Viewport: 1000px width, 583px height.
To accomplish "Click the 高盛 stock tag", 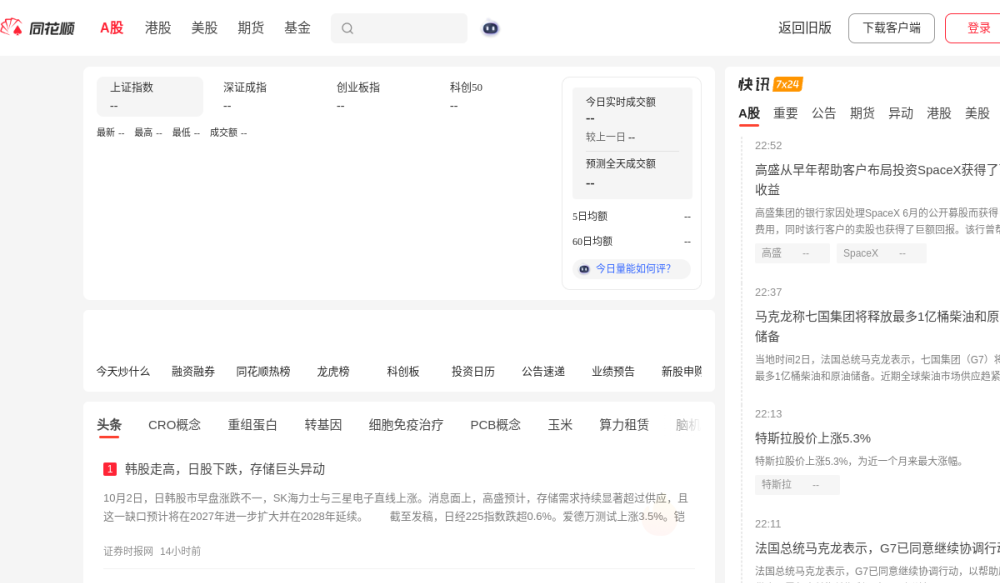I will click(792, 254).
